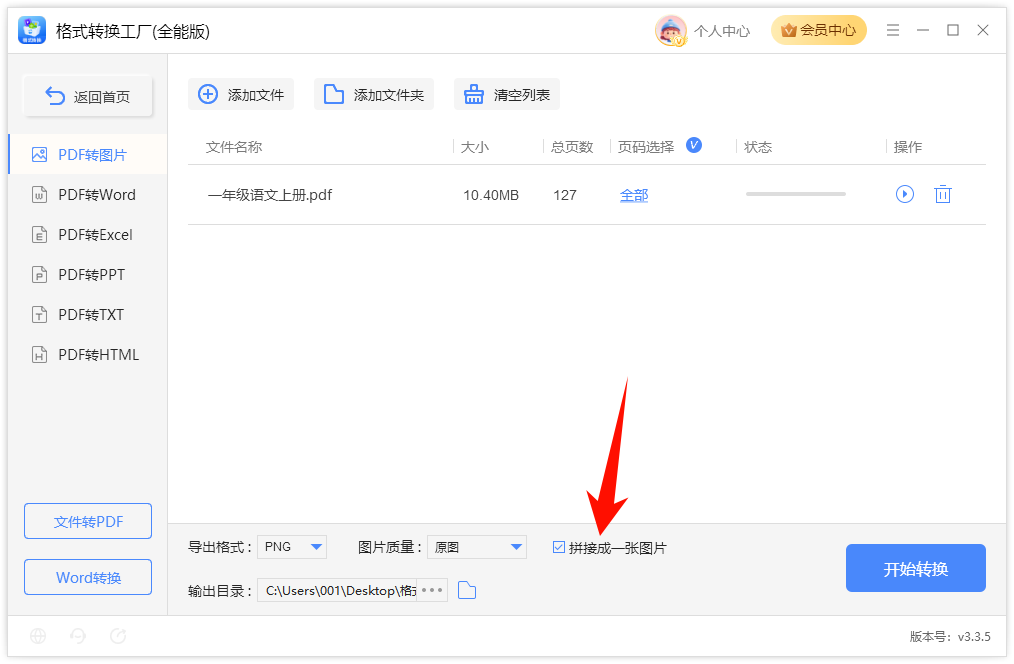1014x664 pixels.
Task: Click the 总页数 column header
Action: 572,147
